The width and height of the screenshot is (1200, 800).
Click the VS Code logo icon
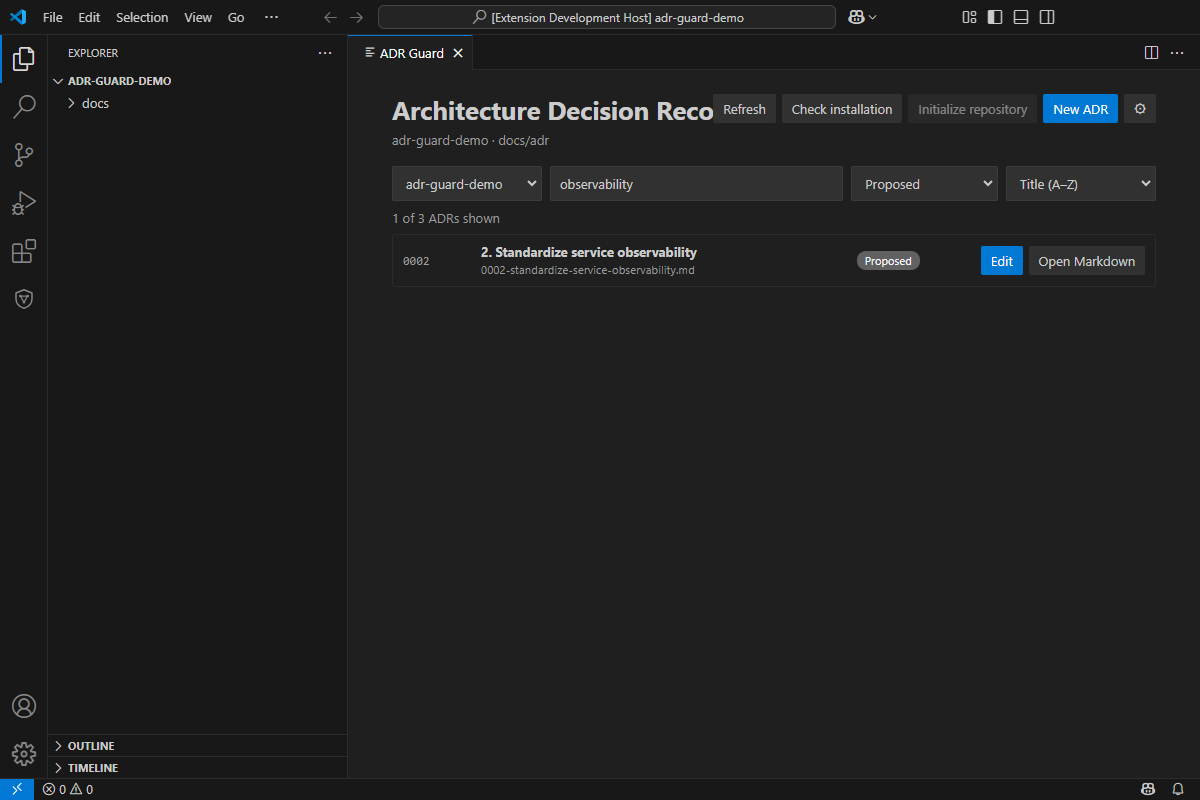tap(18, 17)
